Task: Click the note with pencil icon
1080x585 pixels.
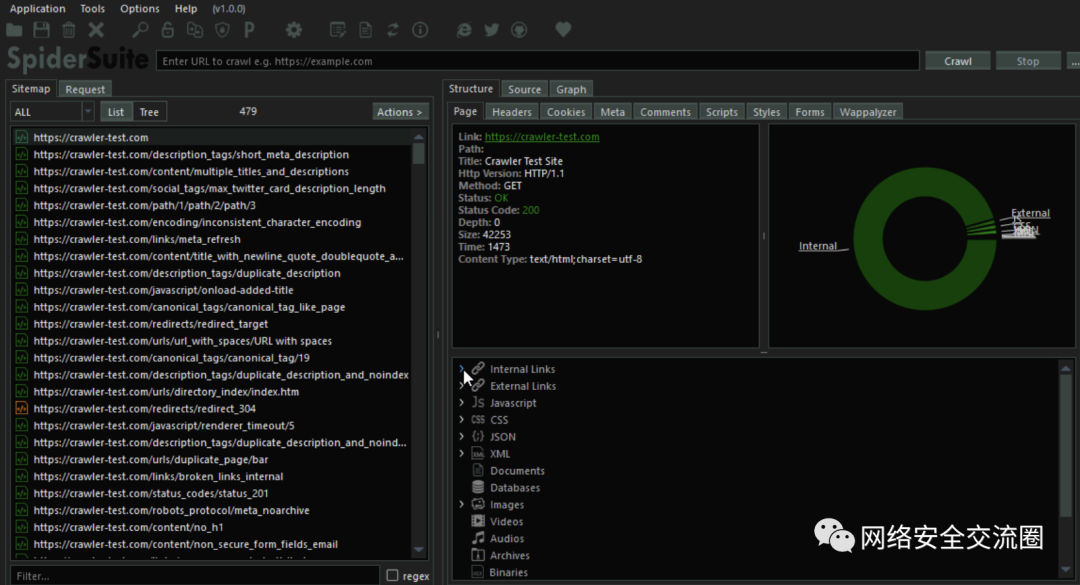Action: (x=338, y=30)
